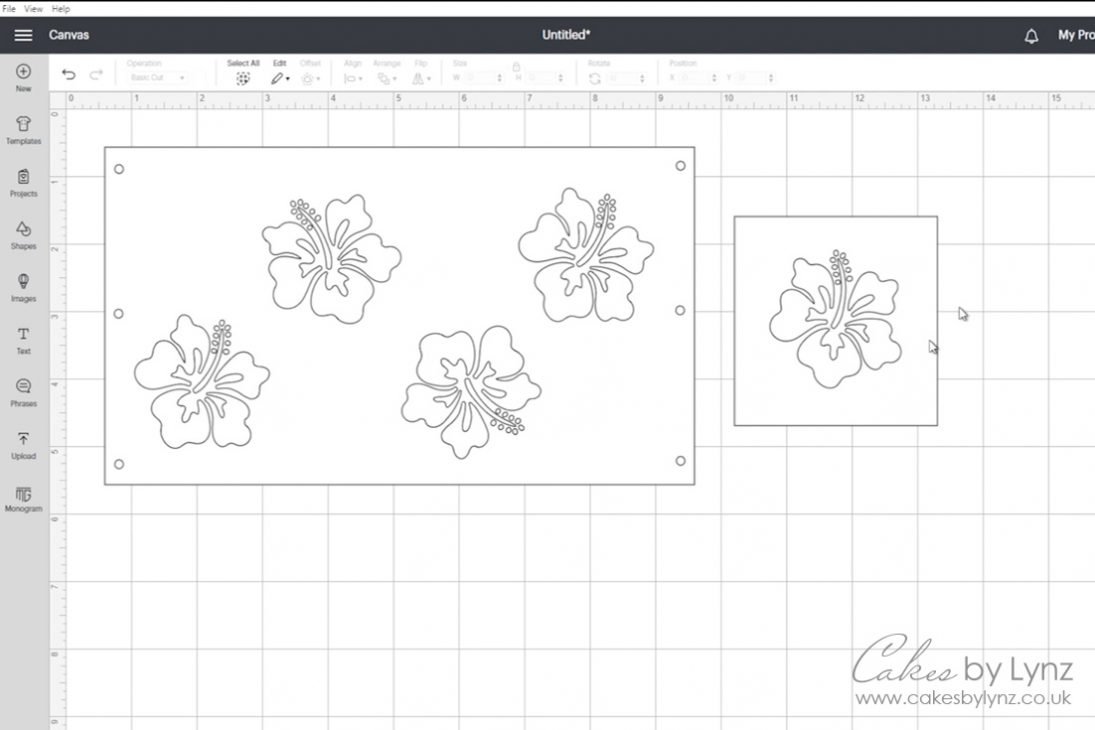Click the Undo arrow
1095x730 pixels.
68,75
